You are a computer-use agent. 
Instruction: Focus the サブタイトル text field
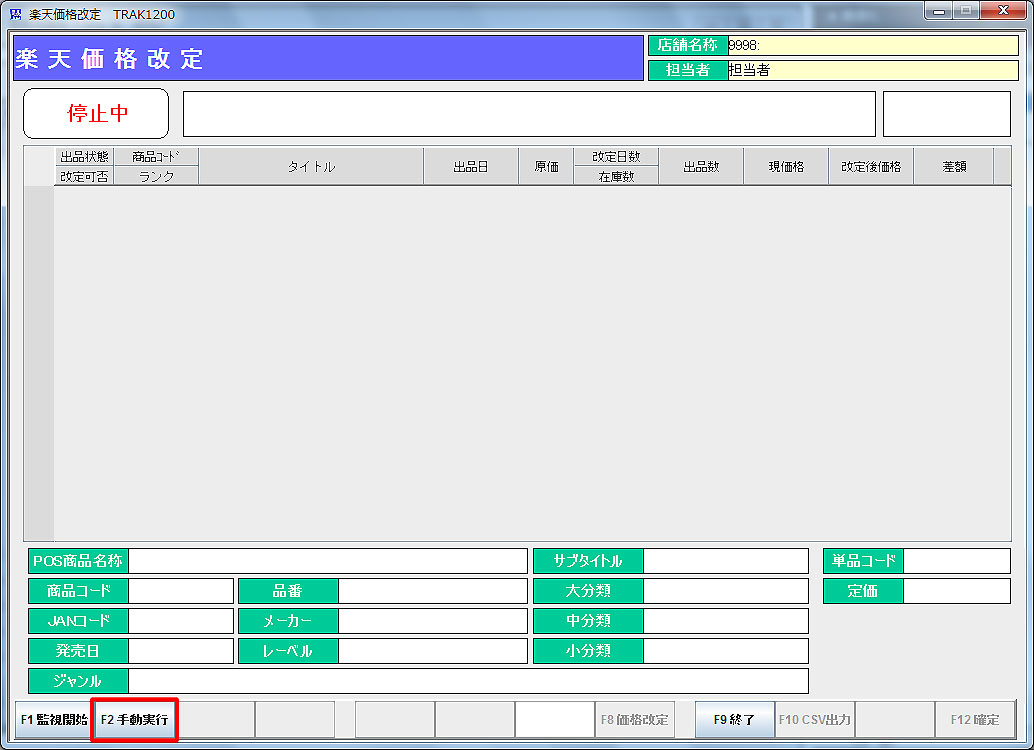725,562
